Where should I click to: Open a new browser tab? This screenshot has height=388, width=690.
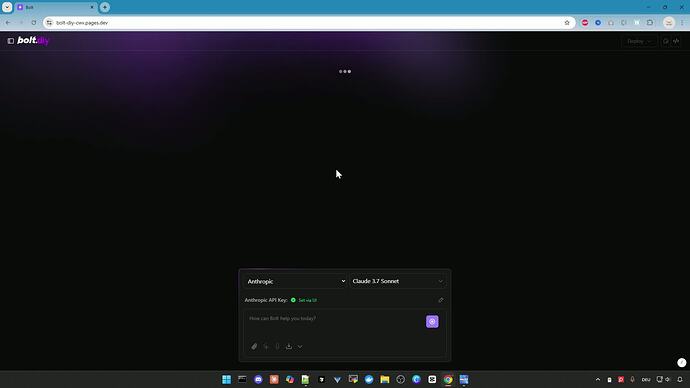pos(105,7)
